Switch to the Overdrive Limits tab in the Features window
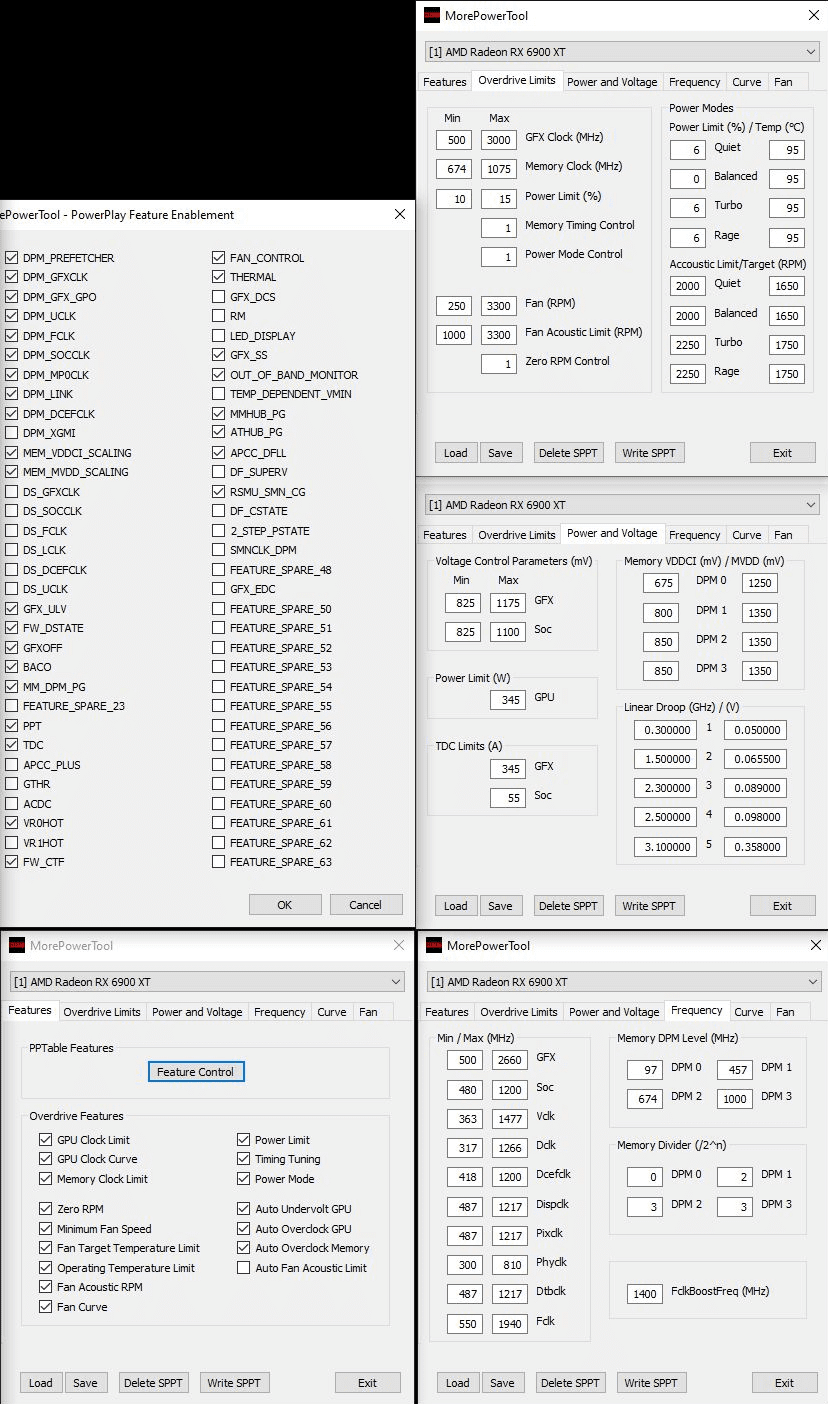The height and width of the screenshot is (1404, 828). (x=102, y=1012)
